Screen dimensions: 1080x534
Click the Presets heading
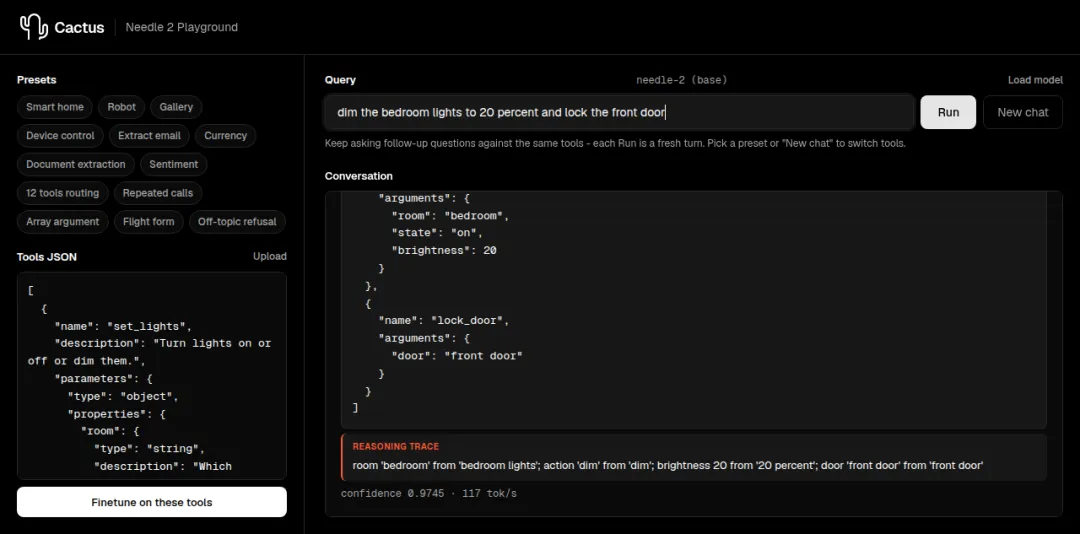(37, 80)
